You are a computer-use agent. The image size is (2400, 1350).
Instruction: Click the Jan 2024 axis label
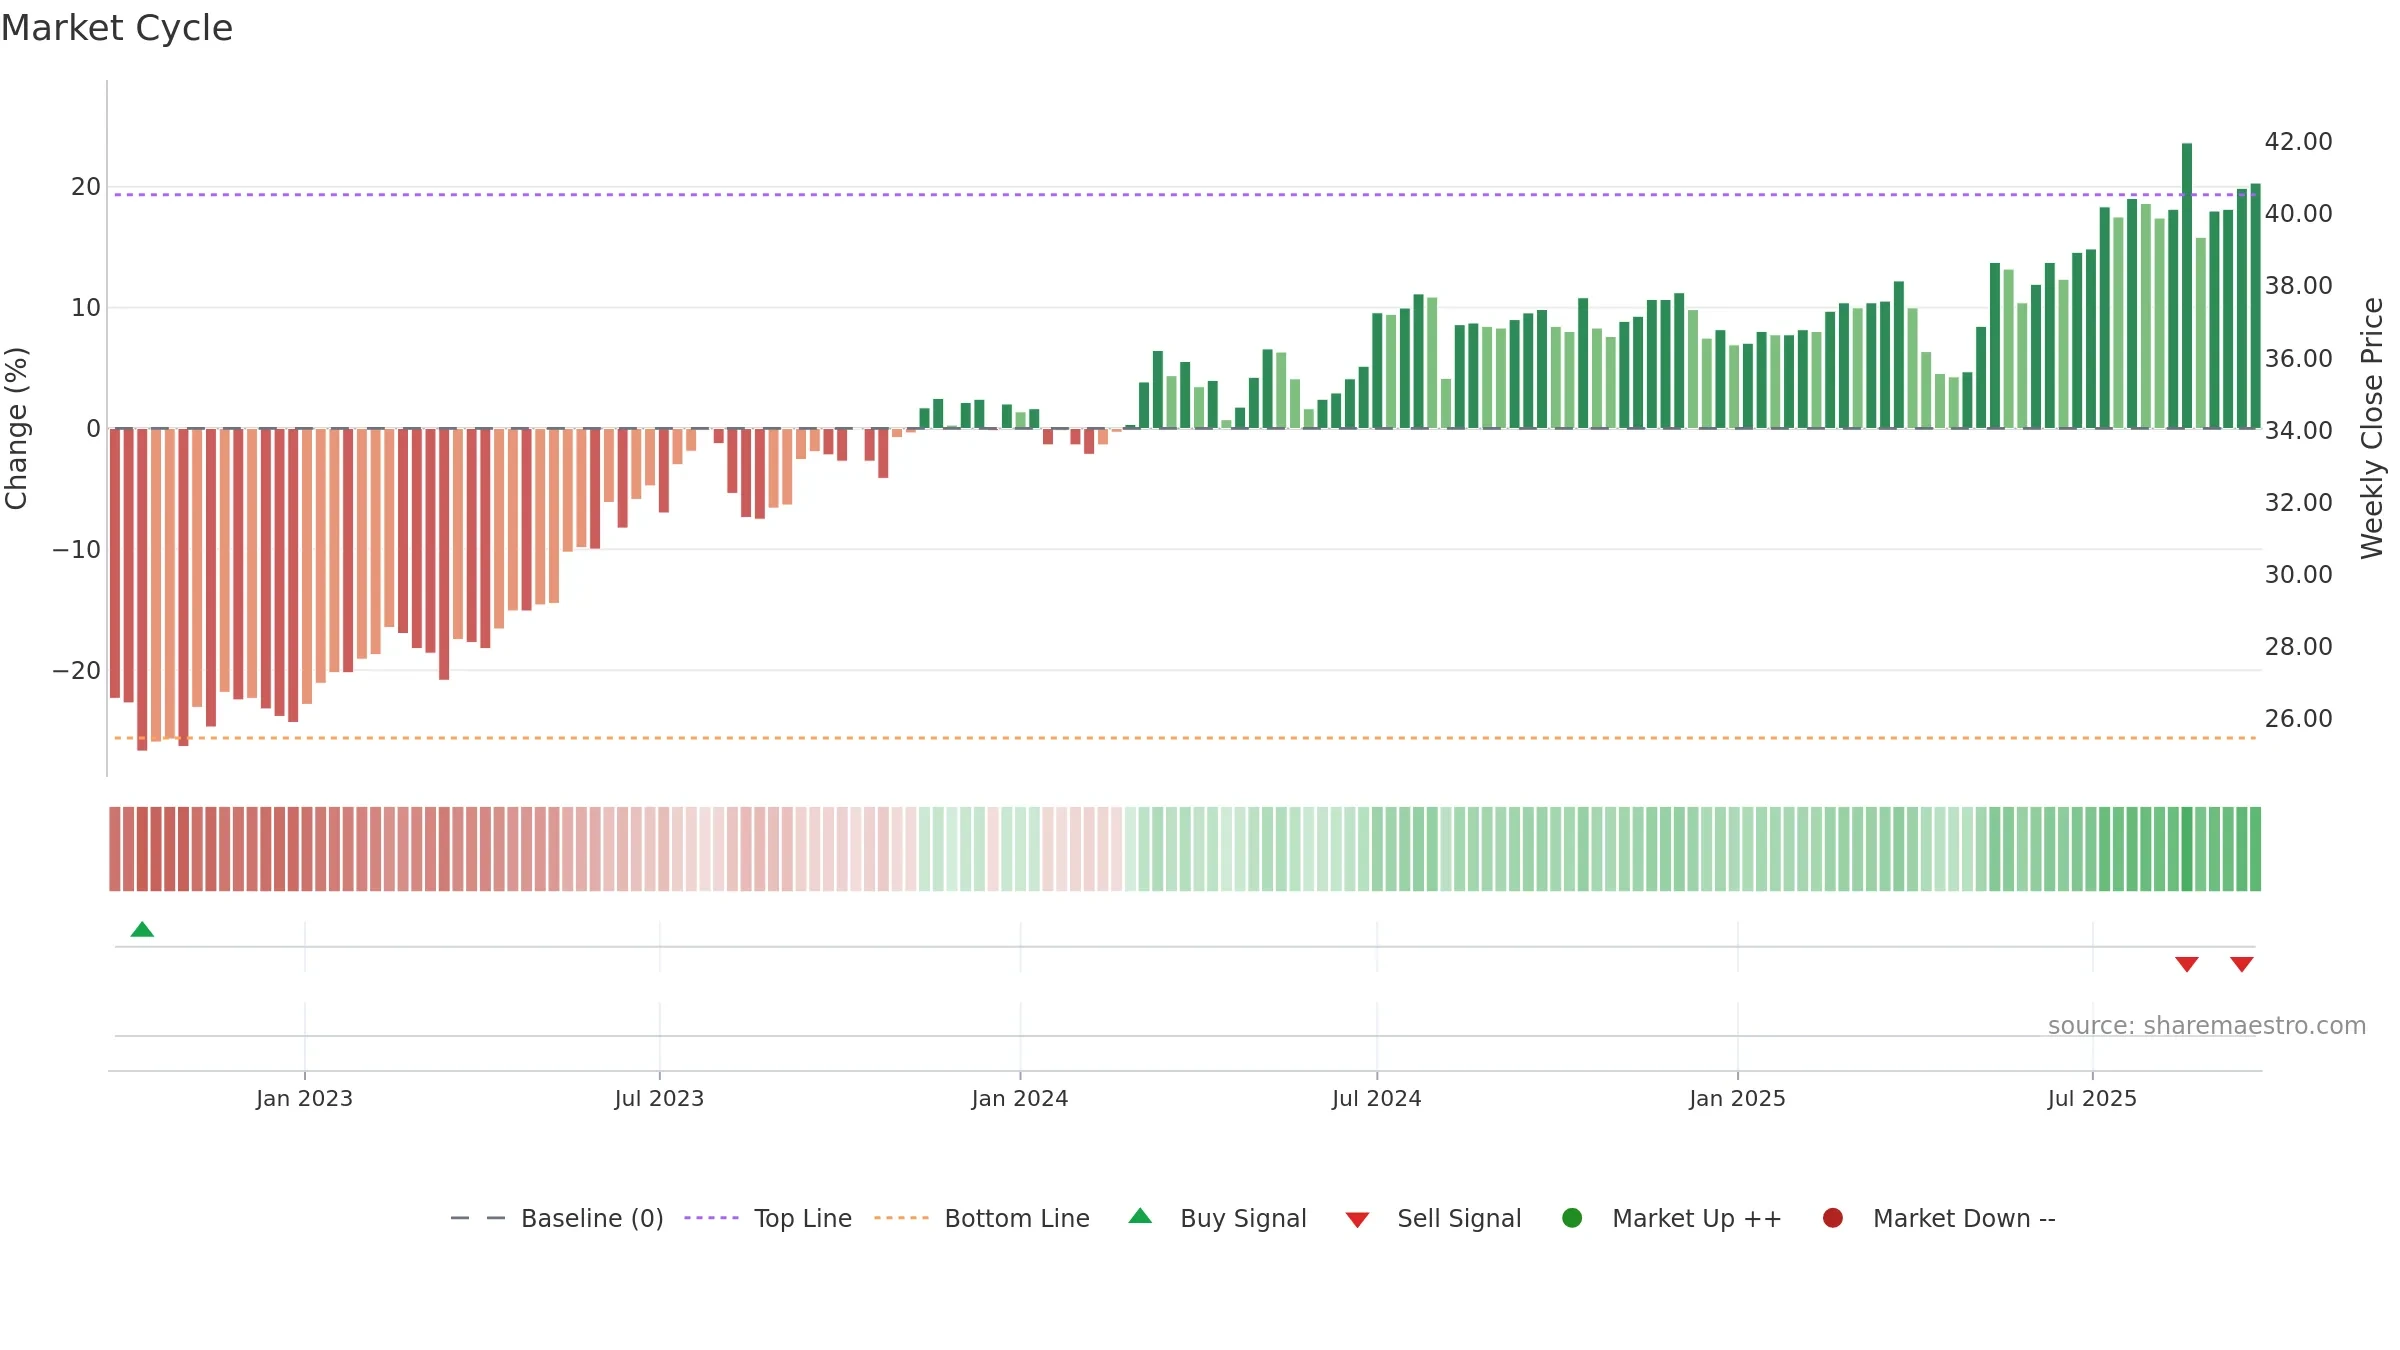click(1020, 1098)
